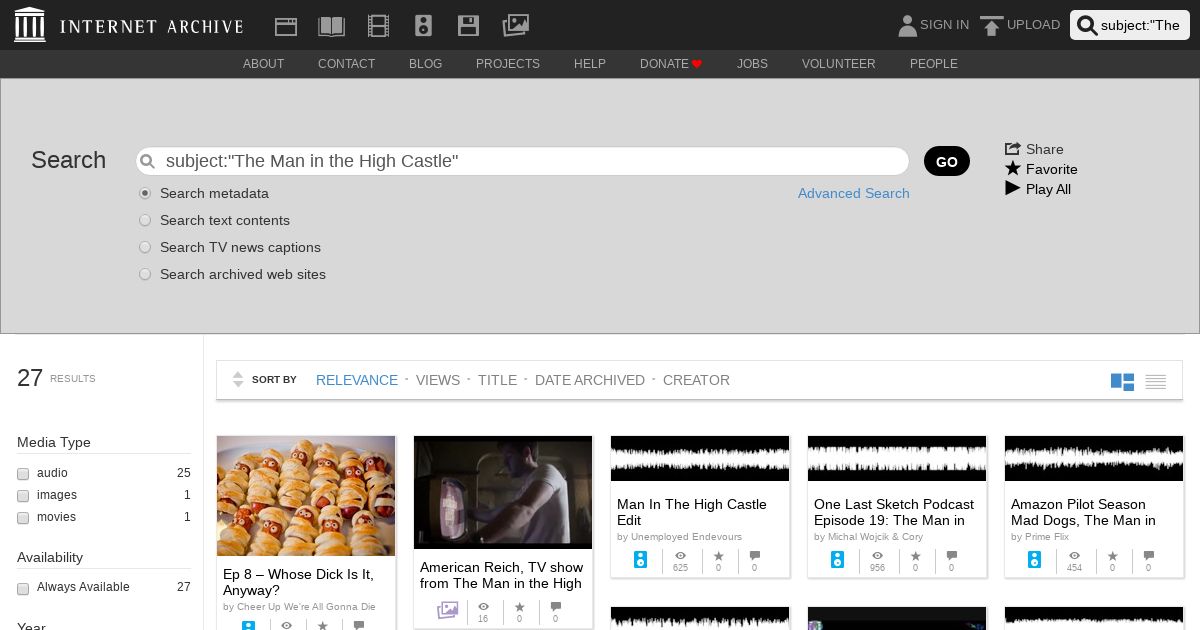This screenshot has height=630, width=1200.
Task: Open the Volunteer menu item
Action: (x=838, y=64)
